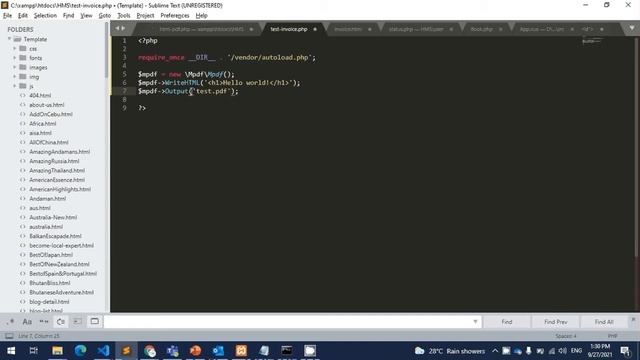Click the Spaces: 4 indentation setting
This screenshot has height=360, width=640.
566,336
